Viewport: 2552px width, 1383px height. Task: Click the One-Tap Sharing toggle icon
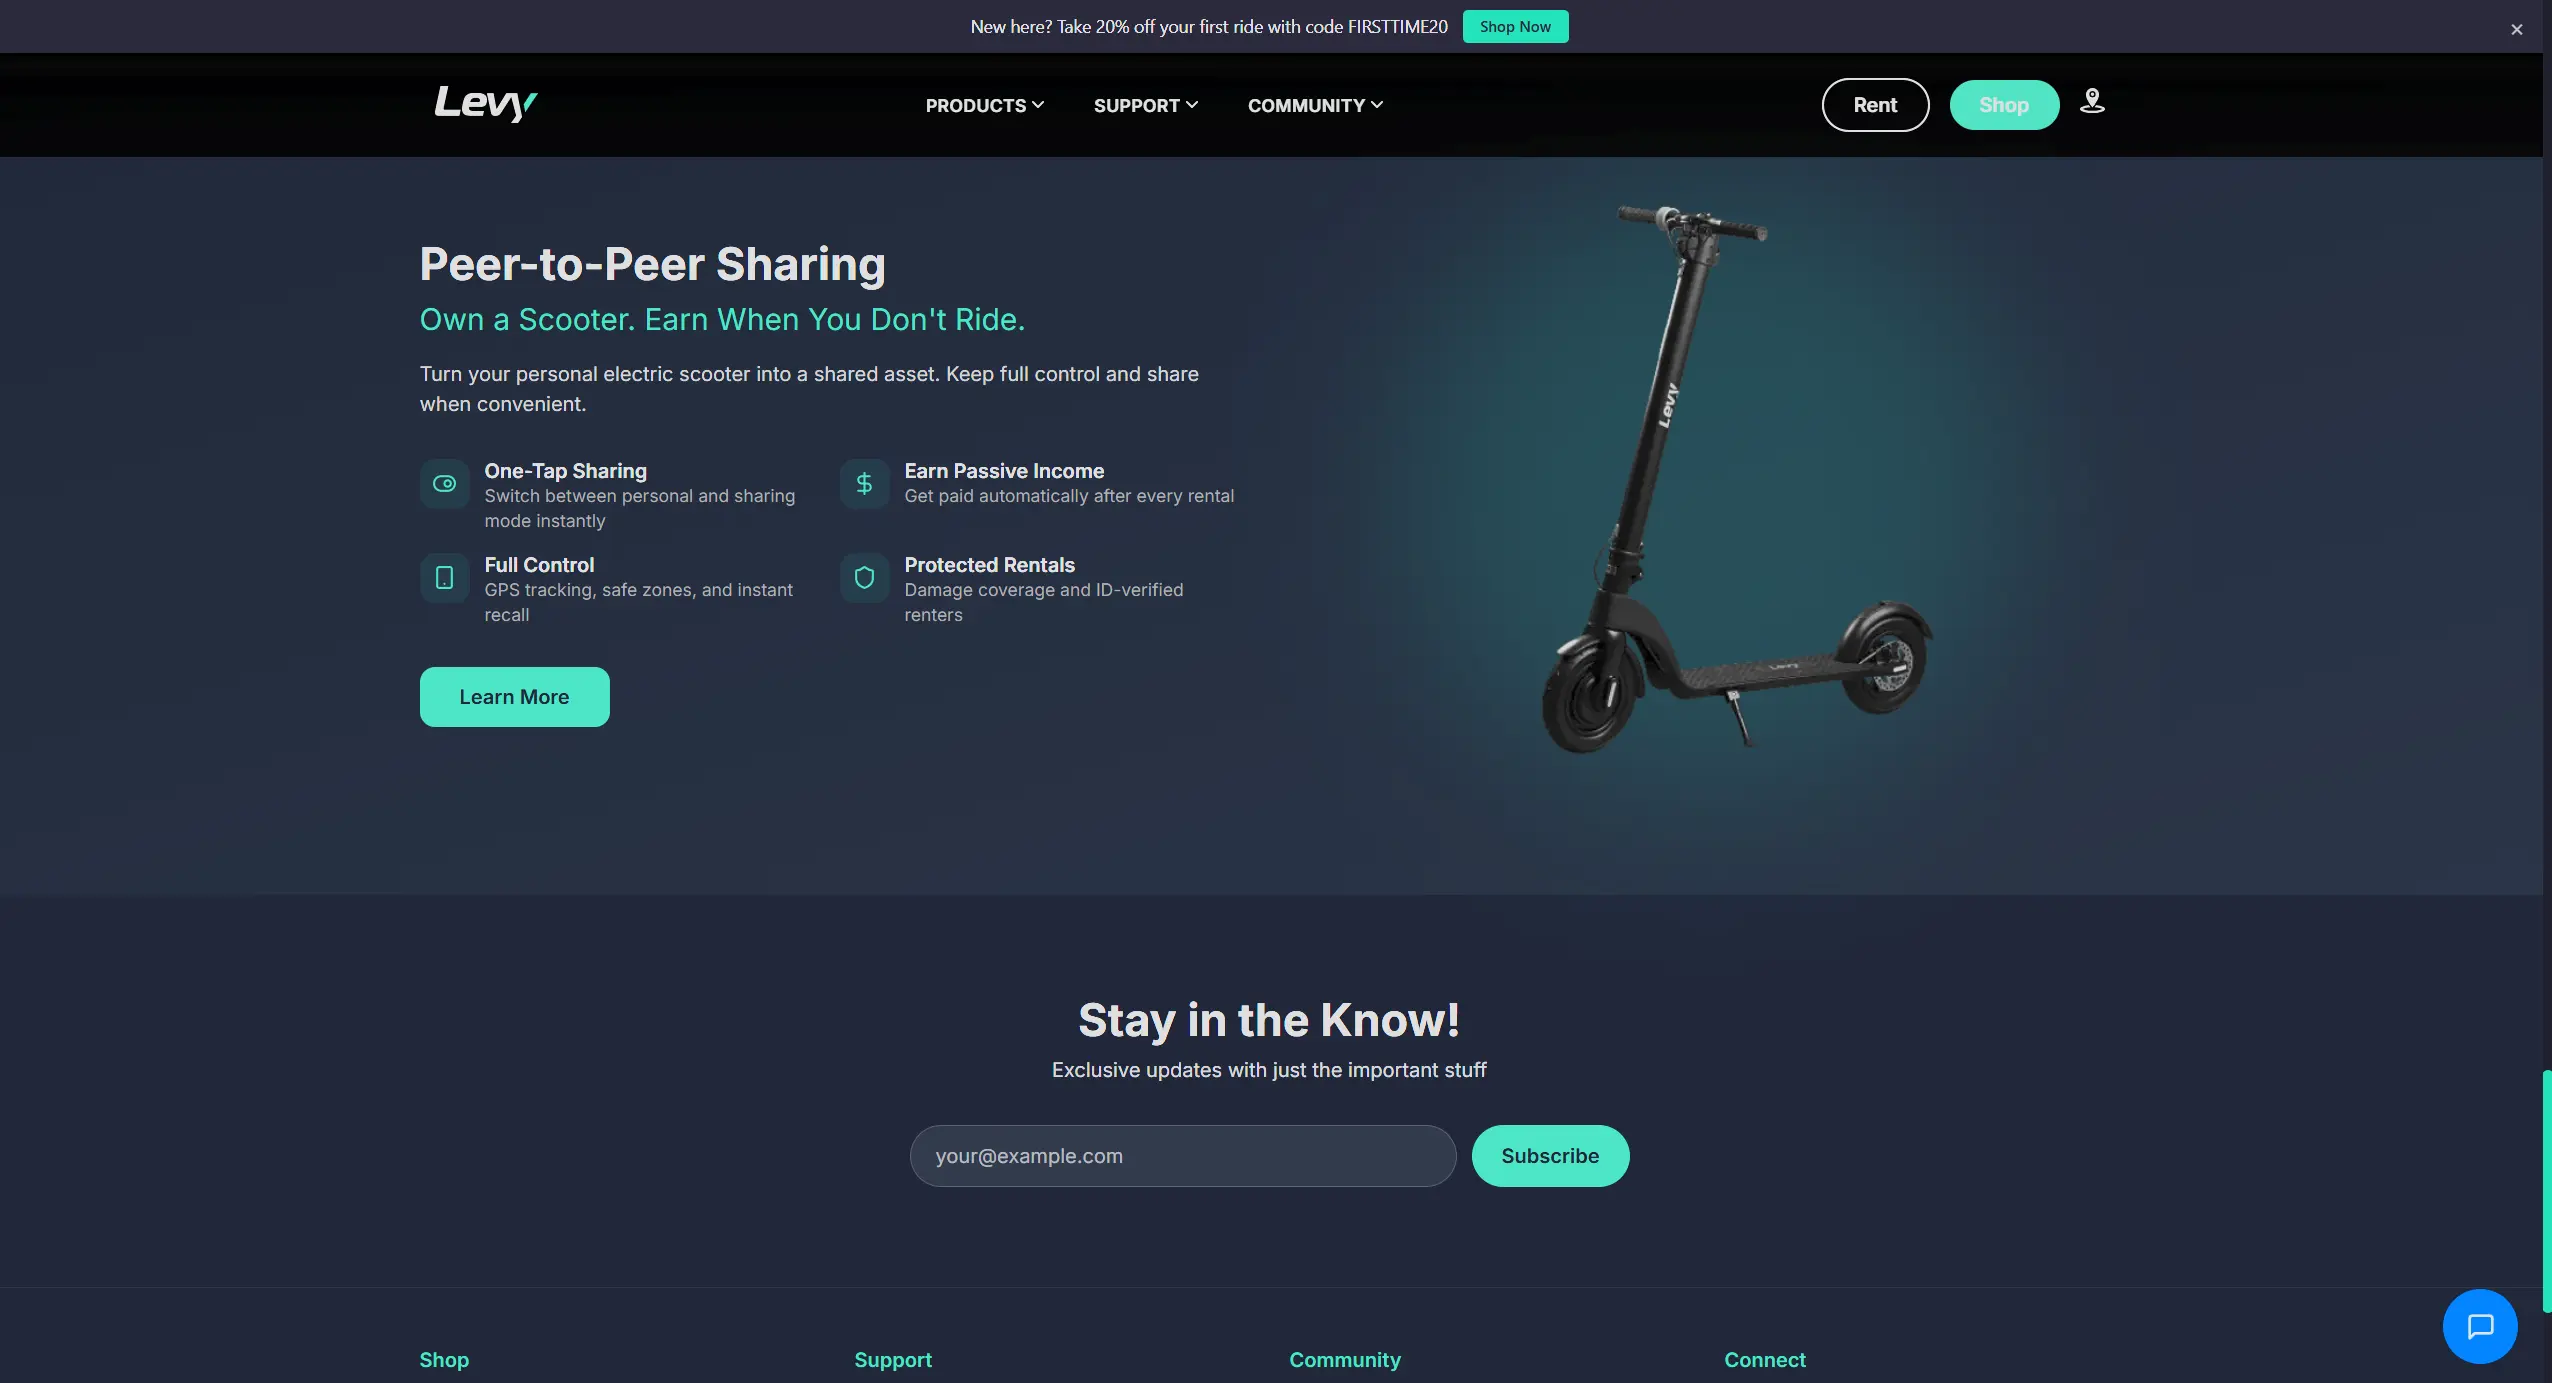click(x=445, y=484)
